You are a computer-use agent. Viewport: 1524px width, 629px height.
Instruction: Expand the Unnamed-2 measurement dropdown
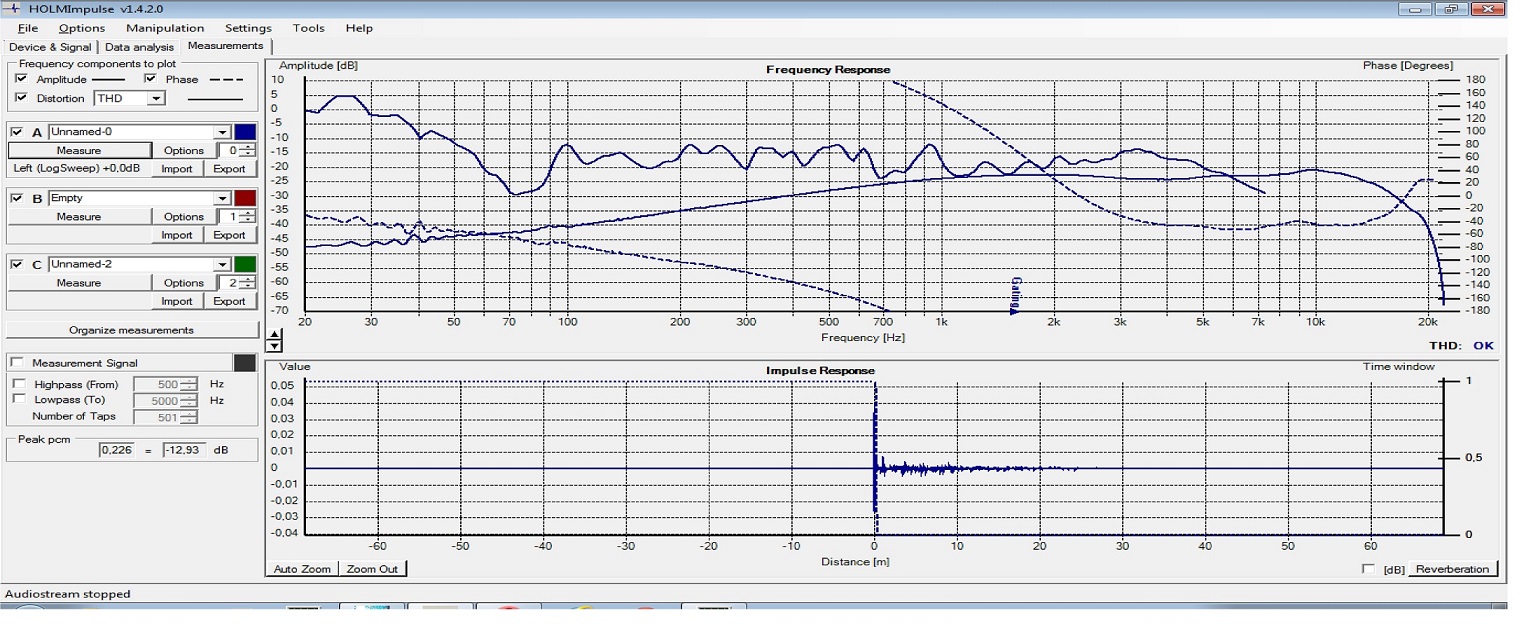(x=223, y=264)
